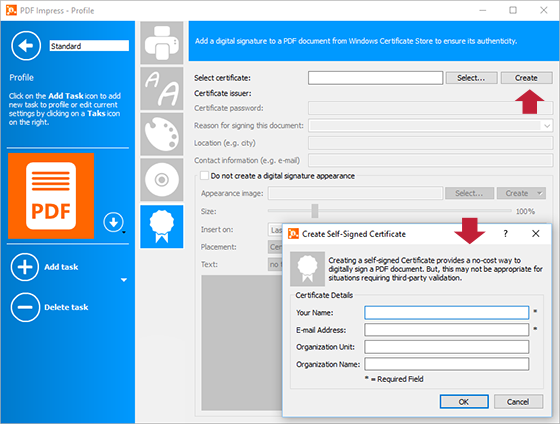Click the back arrow icon
Viewport: 560px width, 424px height.
click(26, 46)
